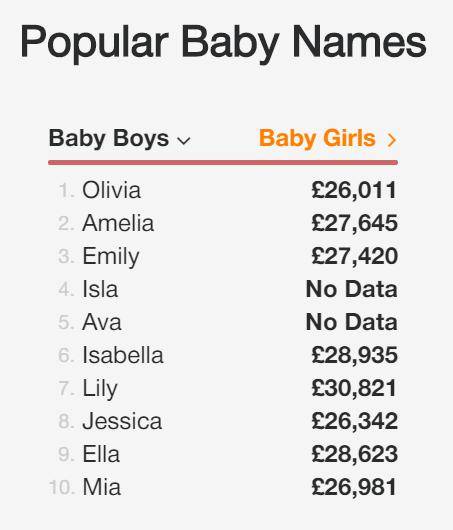Click the arrow beside Baby Girls
The width and height of the screenshot is (453, 530).
click(x=391, y=140)
